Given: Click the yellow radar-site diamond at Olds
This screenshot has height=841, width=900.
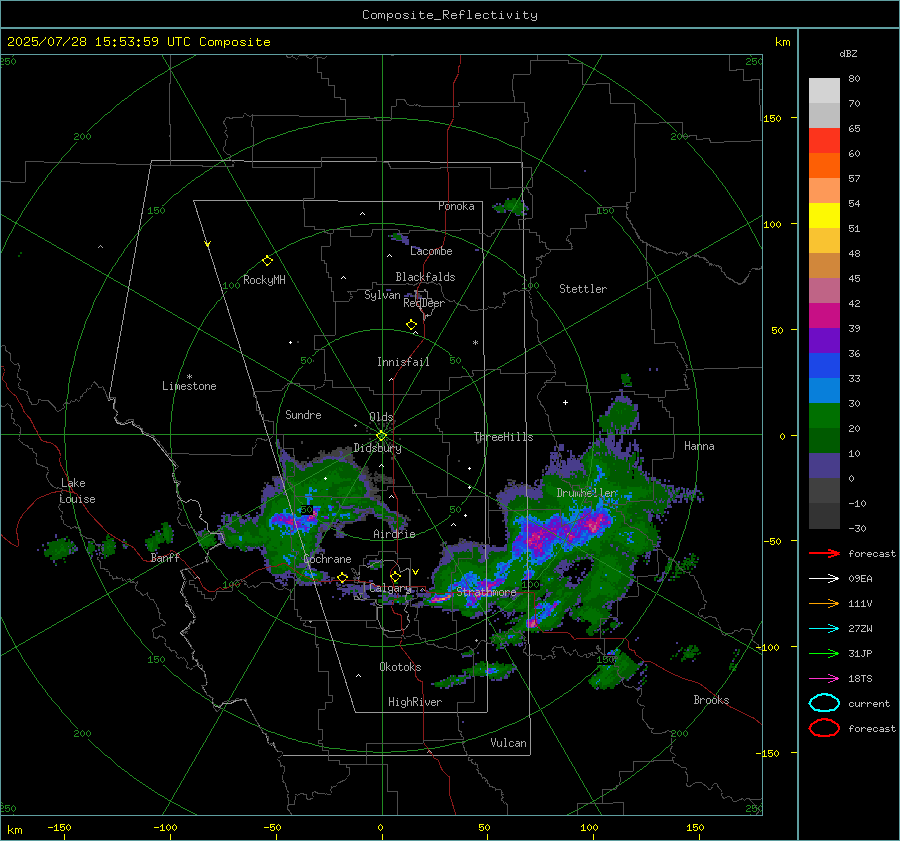Looking at the screenshot, I should pyautogui.click(x=381, y=436).
